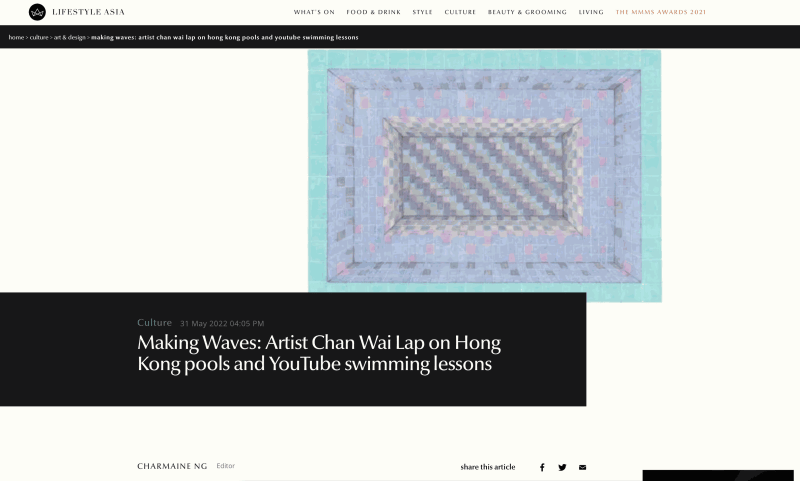Open the Style menu

(422, 12)
